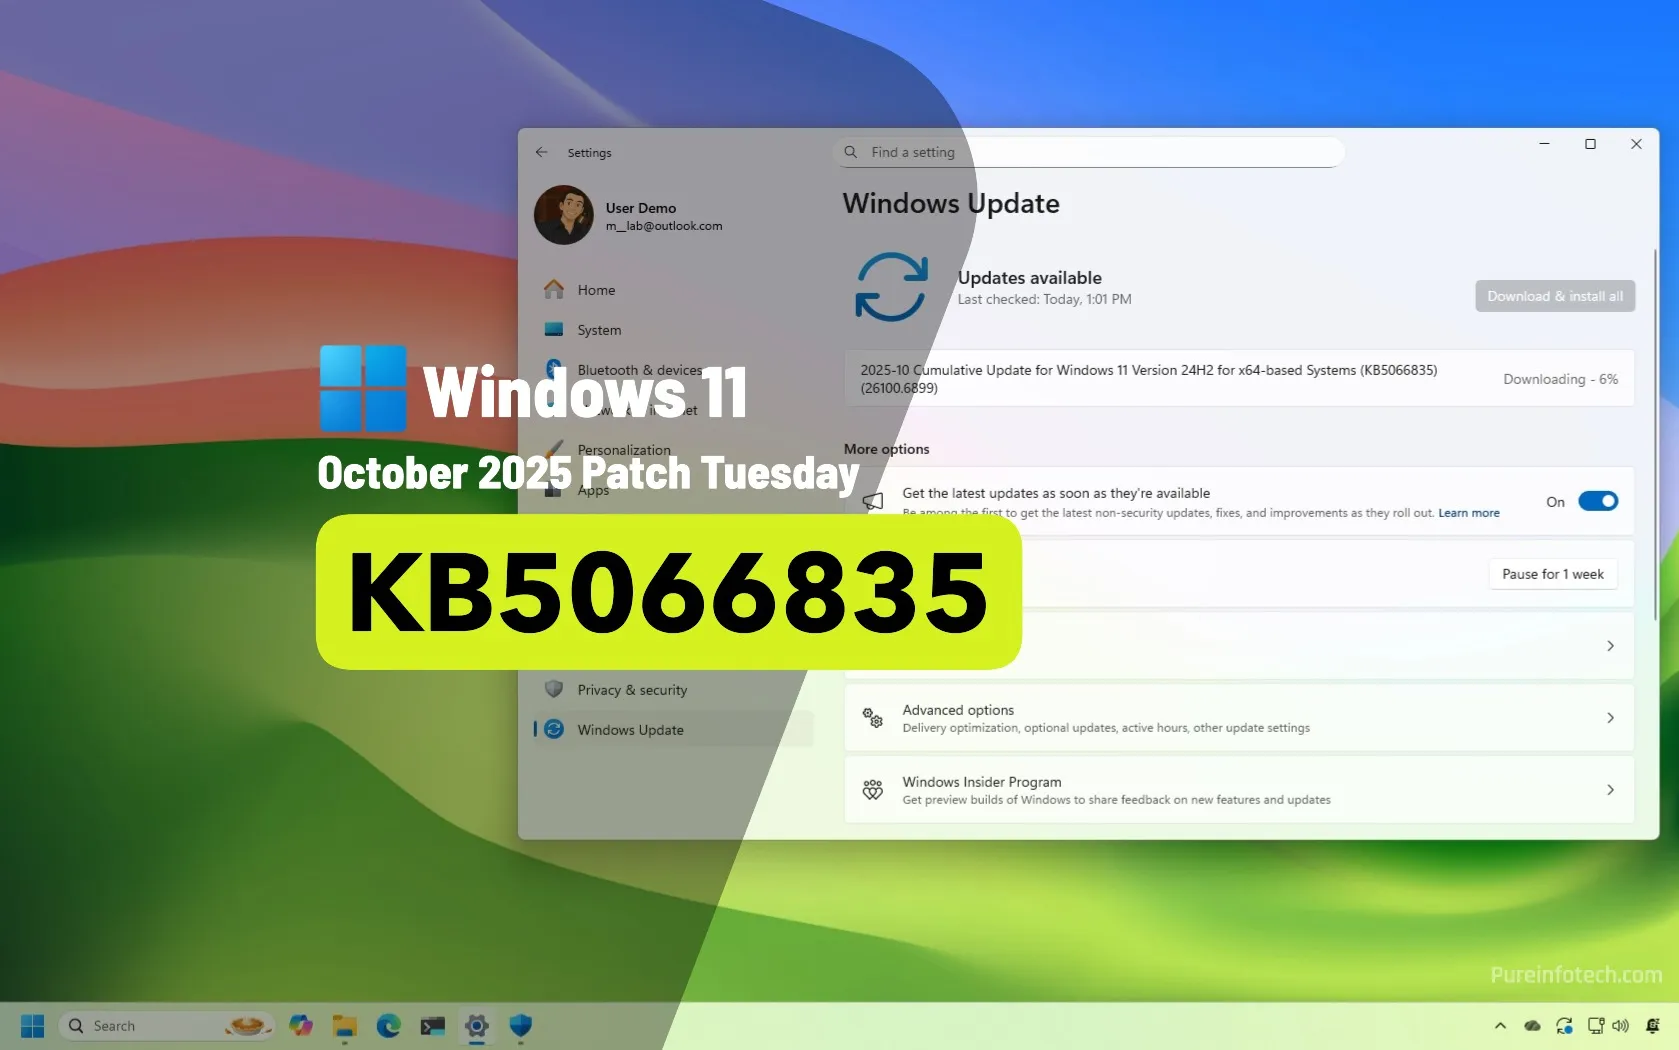Viewport: 1679px width, 1050px height.
Task: Go to System settings section
Action: pos(598,329)
